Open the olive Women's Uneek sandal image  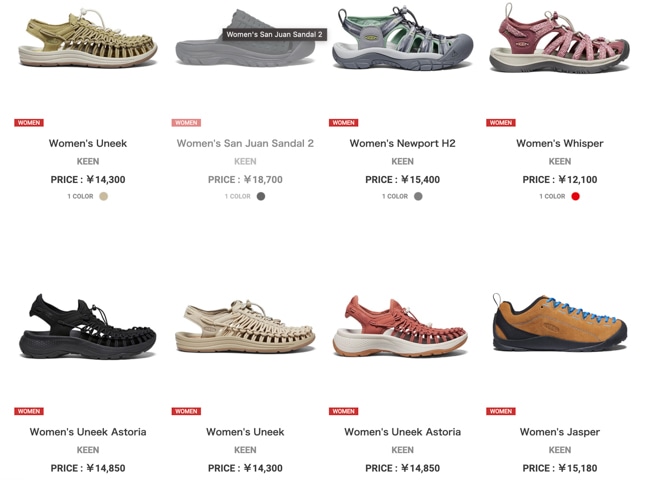coord(88,39)
